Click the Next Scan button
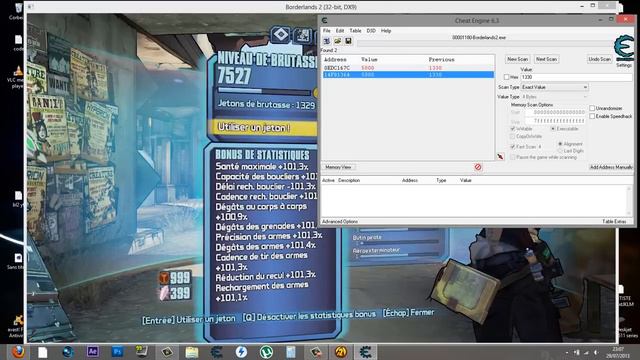This screenshot has height=360, width=640. (546, 59)
